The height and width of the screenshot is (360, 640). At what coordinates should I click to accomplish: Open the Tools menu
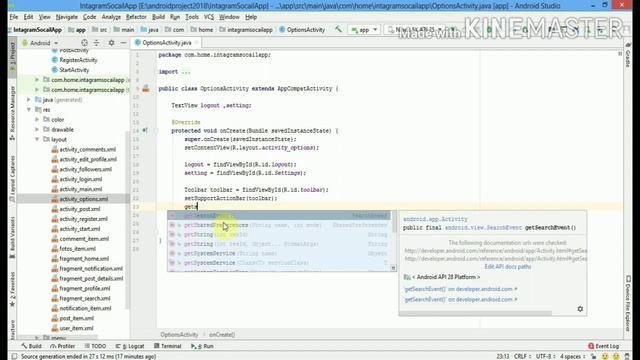click(x=192, y=17)
